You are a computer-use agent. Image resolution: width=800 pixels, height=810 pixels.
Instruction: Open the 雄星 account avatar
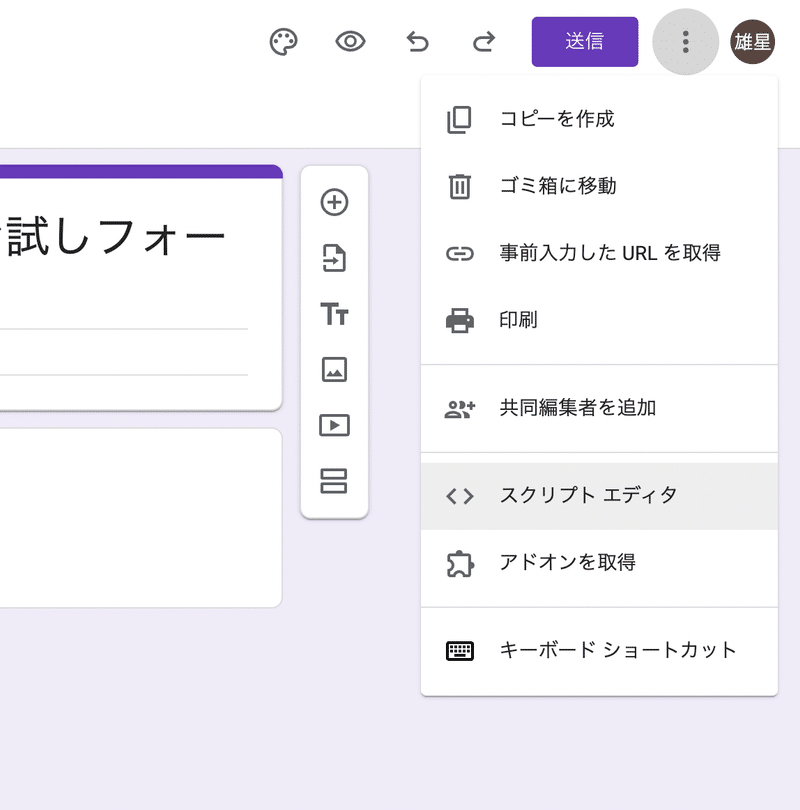[752, 42]
